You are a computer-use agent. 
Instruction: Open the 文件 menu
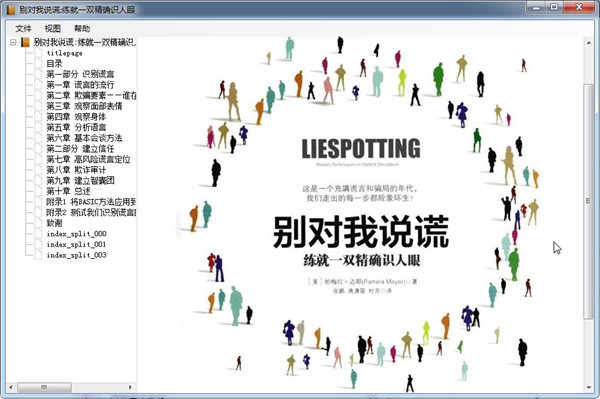coord(23,28)
